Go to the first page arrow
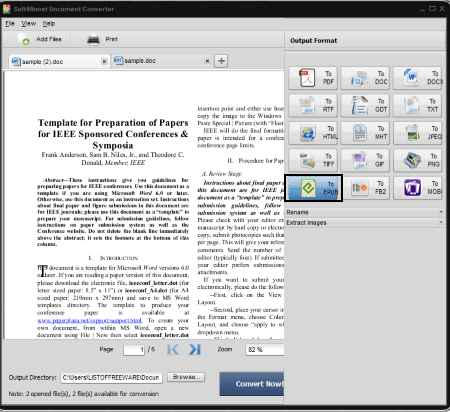450x412 pixels. pos(173,349)
